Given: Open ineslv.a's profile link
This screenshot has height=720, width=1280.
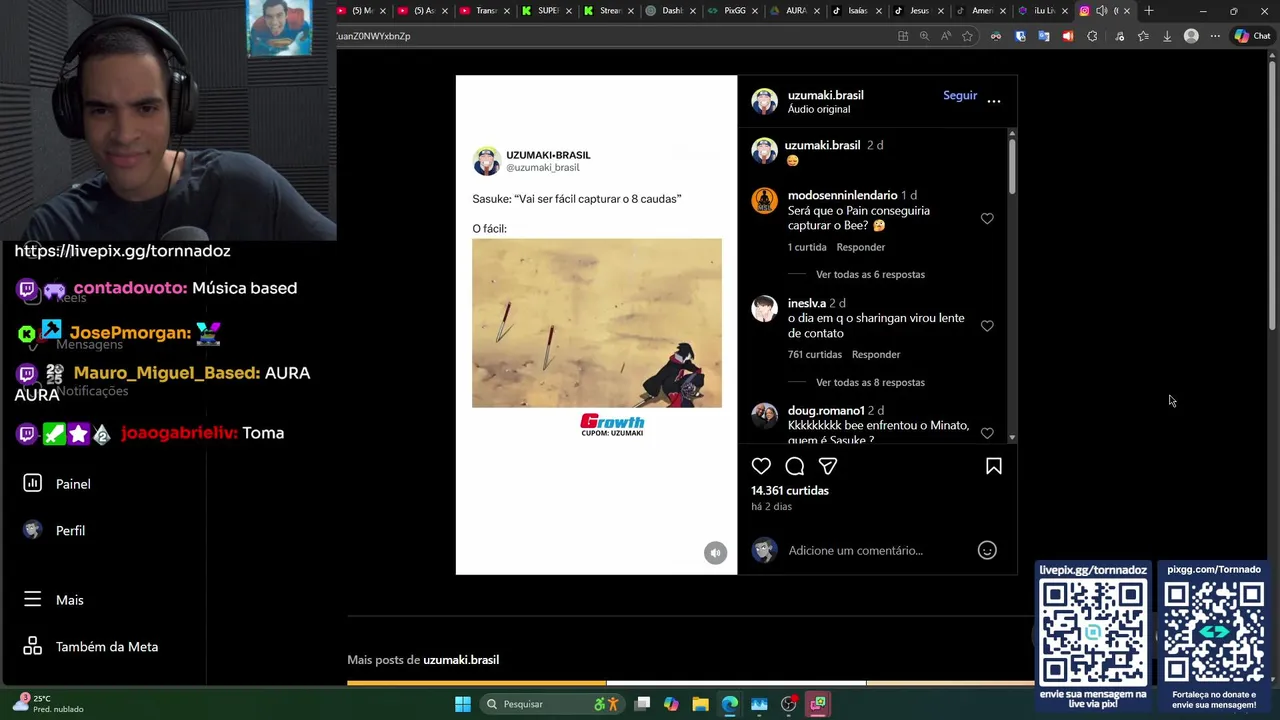Looking at the screenshot, I should click(806, 303).
